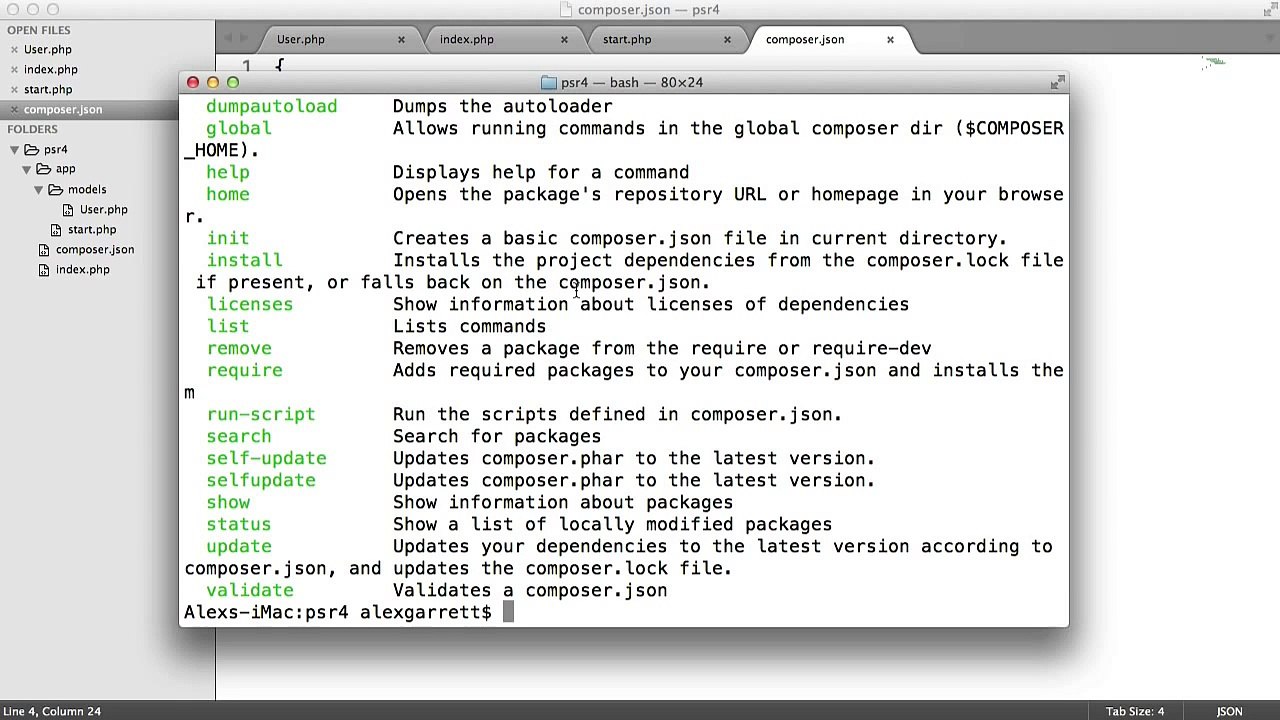The height and width of the screenshot is (720, 1280).
Task: Open User.php in the models folder
Action: [104, 209]
